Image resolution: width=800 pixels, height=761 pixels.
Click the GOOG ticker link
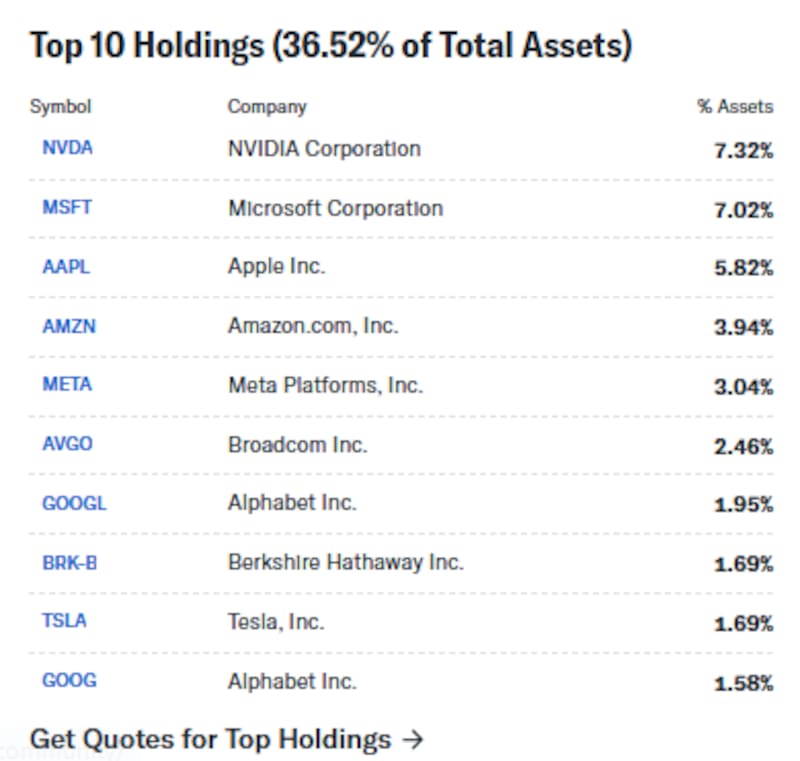(x=69, y=681)
